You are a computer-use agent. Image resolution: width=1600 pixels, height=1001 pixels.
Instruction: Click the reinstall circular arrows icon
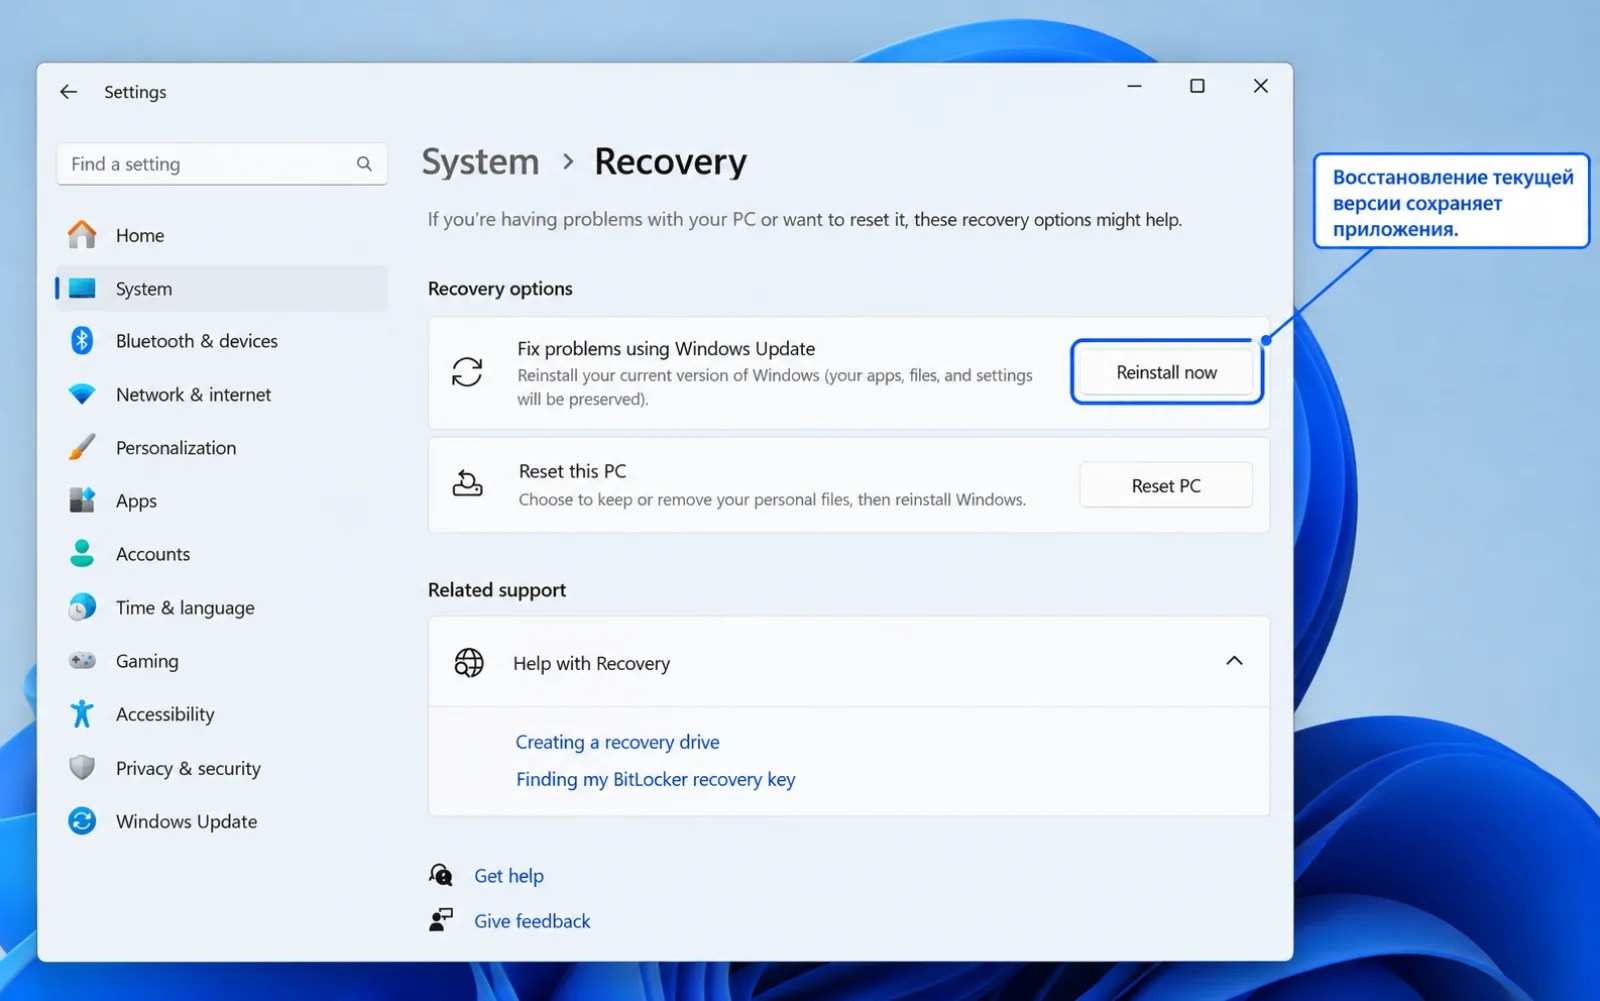[467, 372]
